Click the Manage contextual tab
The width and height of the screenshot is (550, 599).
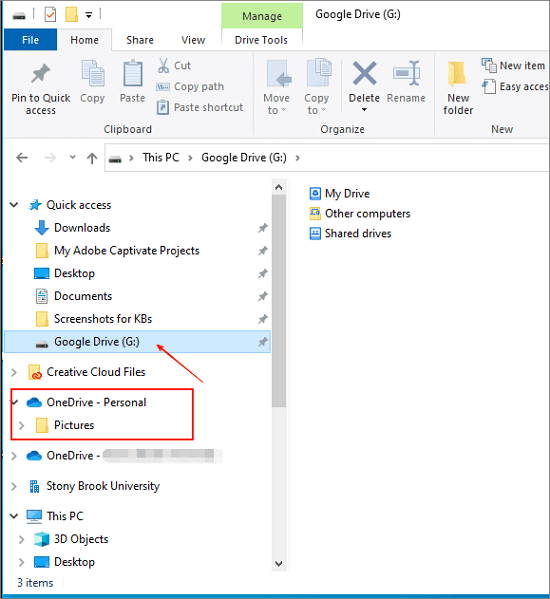(x=262, y=16)
